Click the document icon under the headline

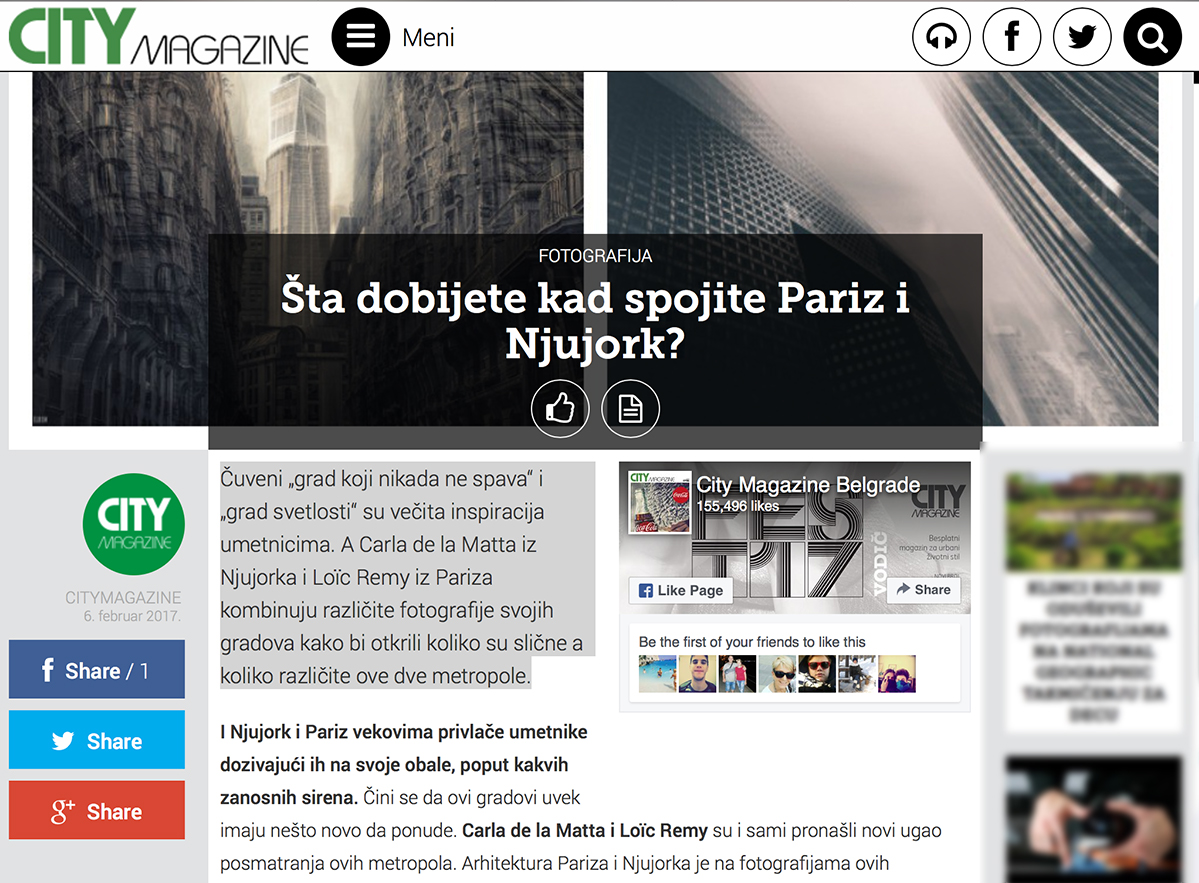click(631, 408)
